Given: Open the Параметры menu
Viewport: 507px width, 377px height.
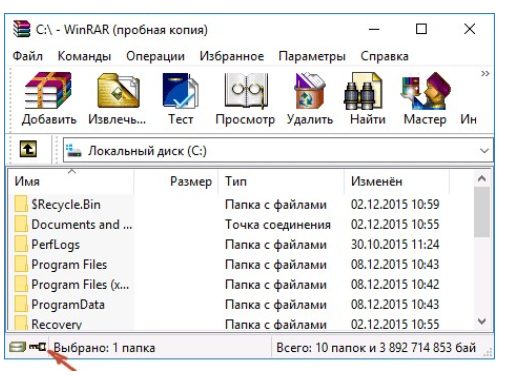Looking at the screenshot, I should [x=312, y=56].
